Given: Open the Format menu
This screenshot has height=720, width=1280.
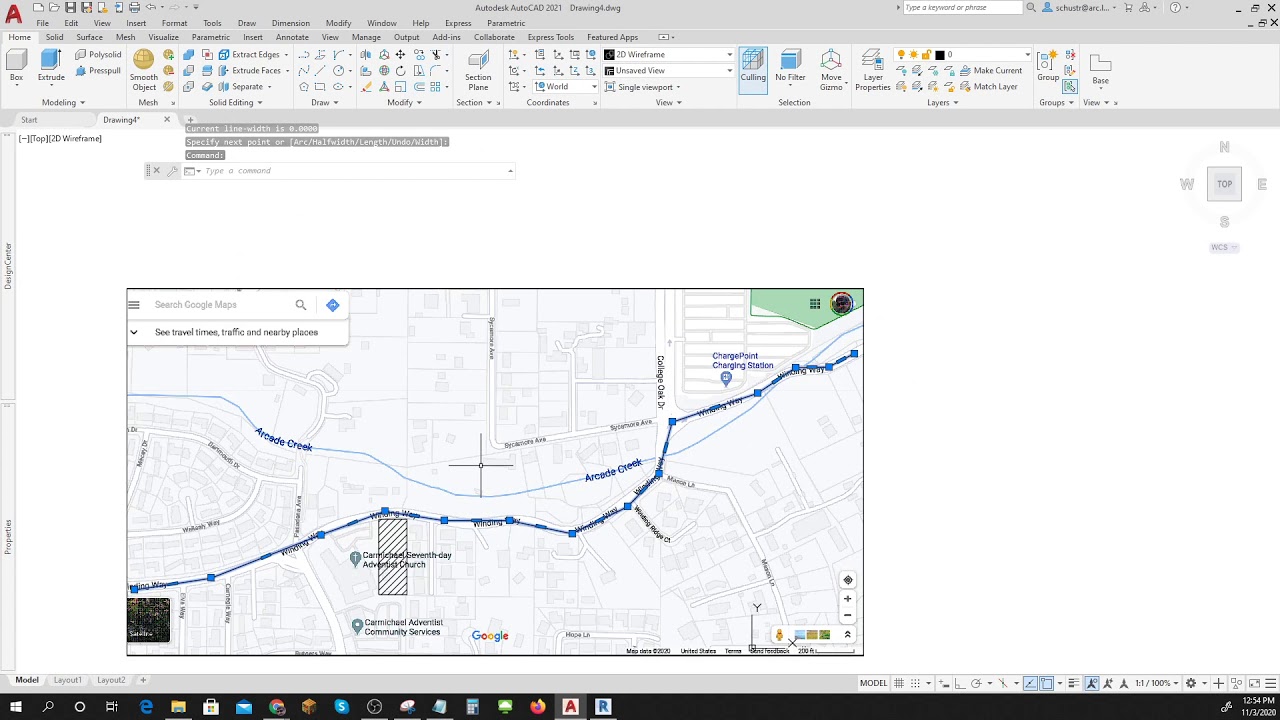Looking at the screenshot, I should point(174,23).
